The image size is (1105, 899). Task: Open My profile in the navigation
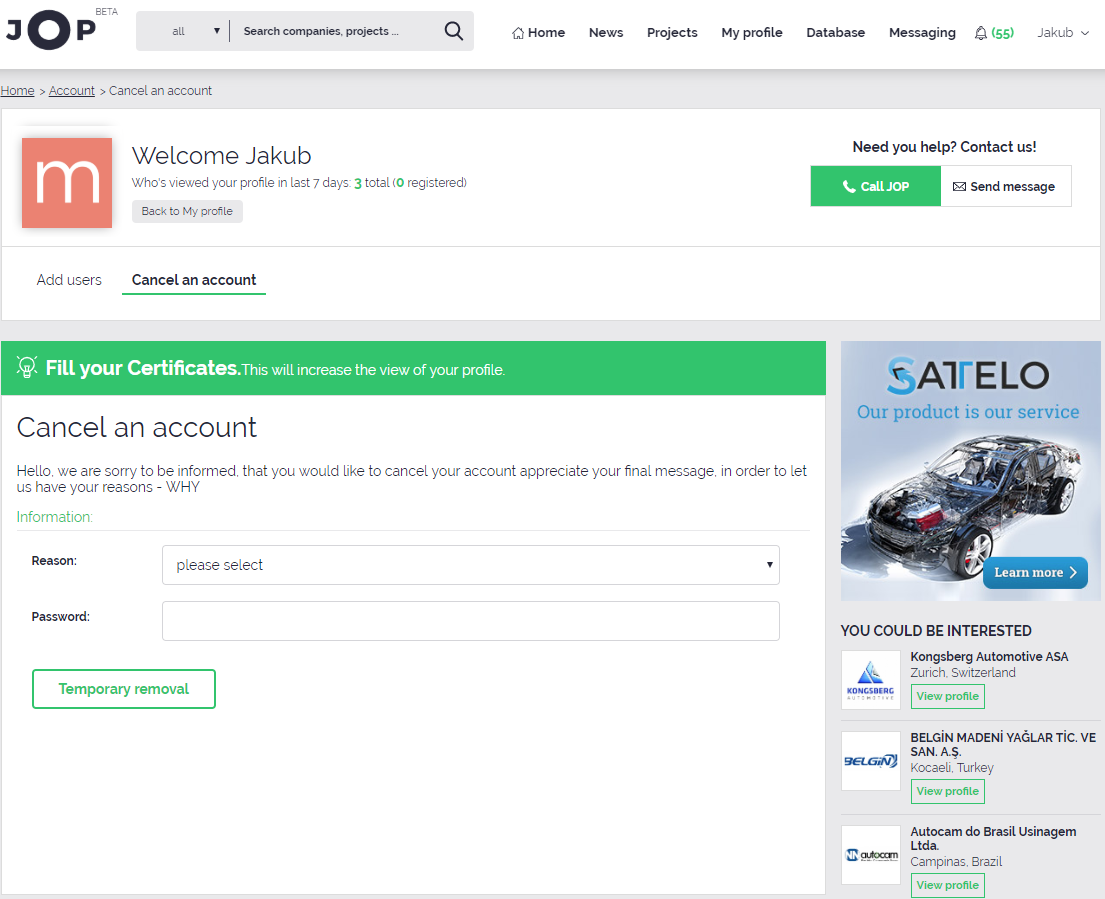pos(752,32)
